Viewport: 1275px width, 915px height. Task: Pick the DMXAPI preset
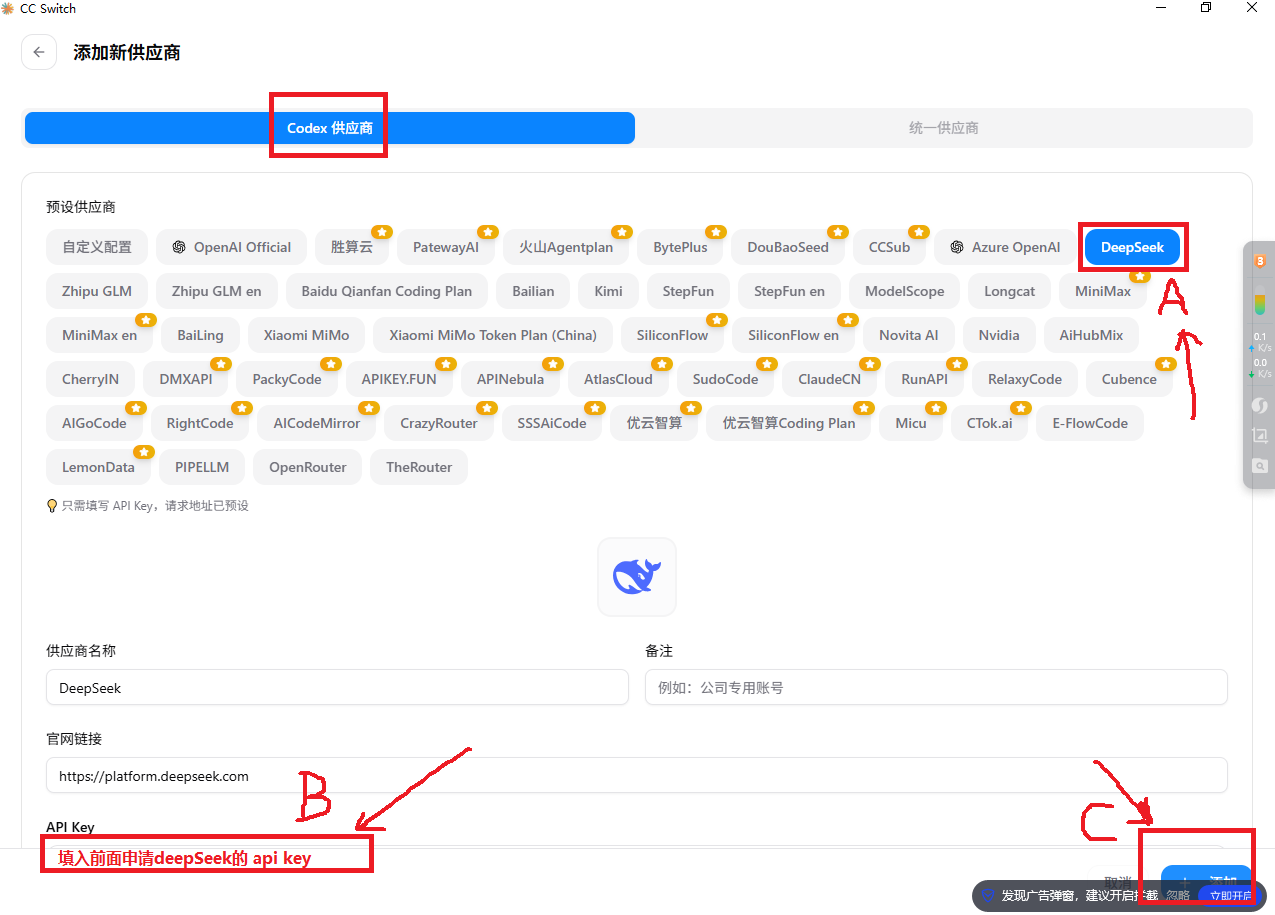point(186,379)
